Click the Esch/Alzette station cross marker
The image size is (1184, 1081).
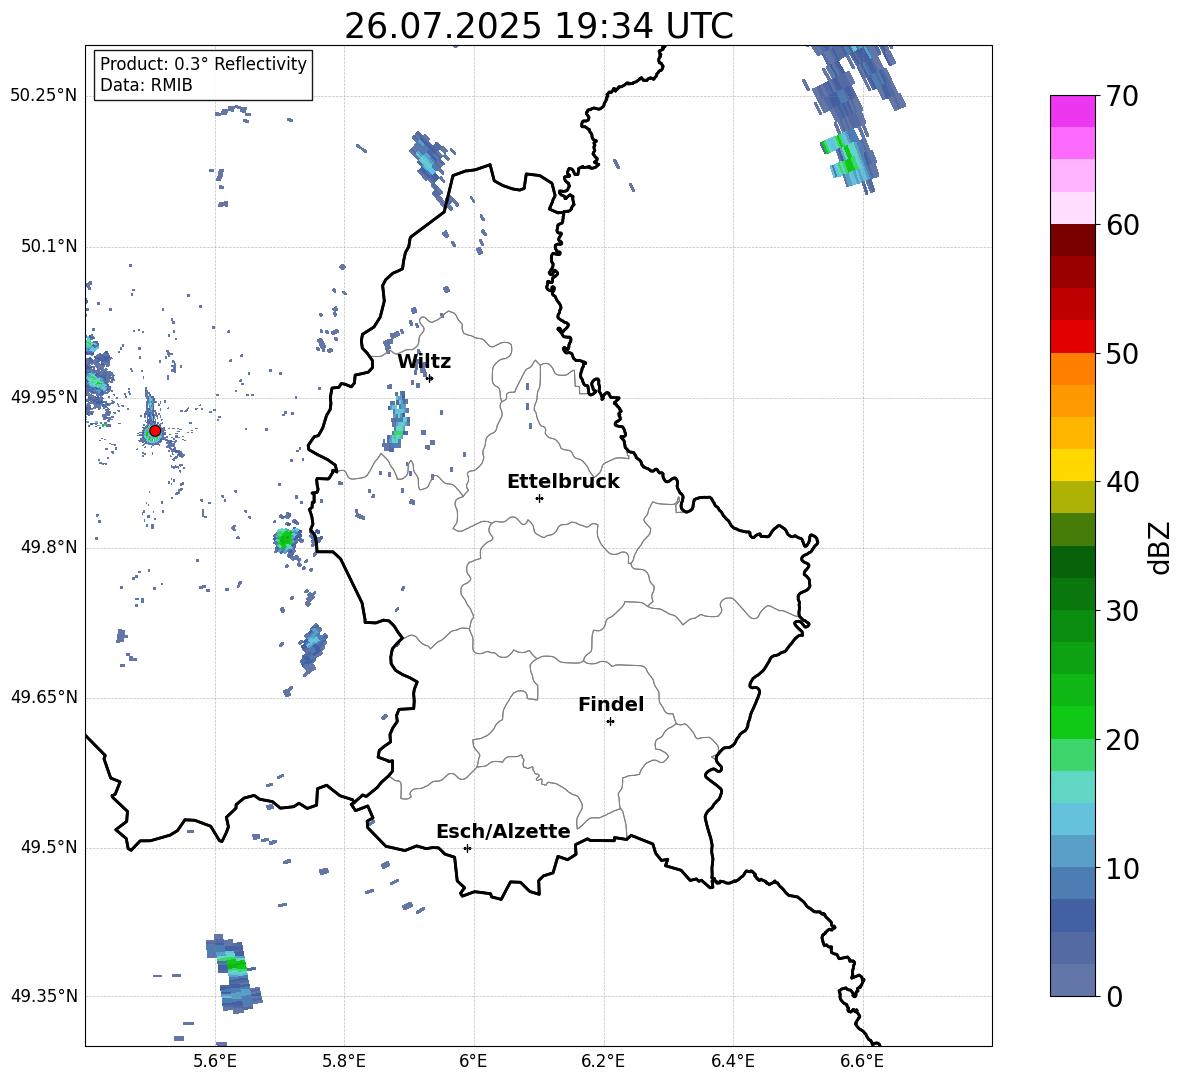pyautogui.click(x=467, y=848)
